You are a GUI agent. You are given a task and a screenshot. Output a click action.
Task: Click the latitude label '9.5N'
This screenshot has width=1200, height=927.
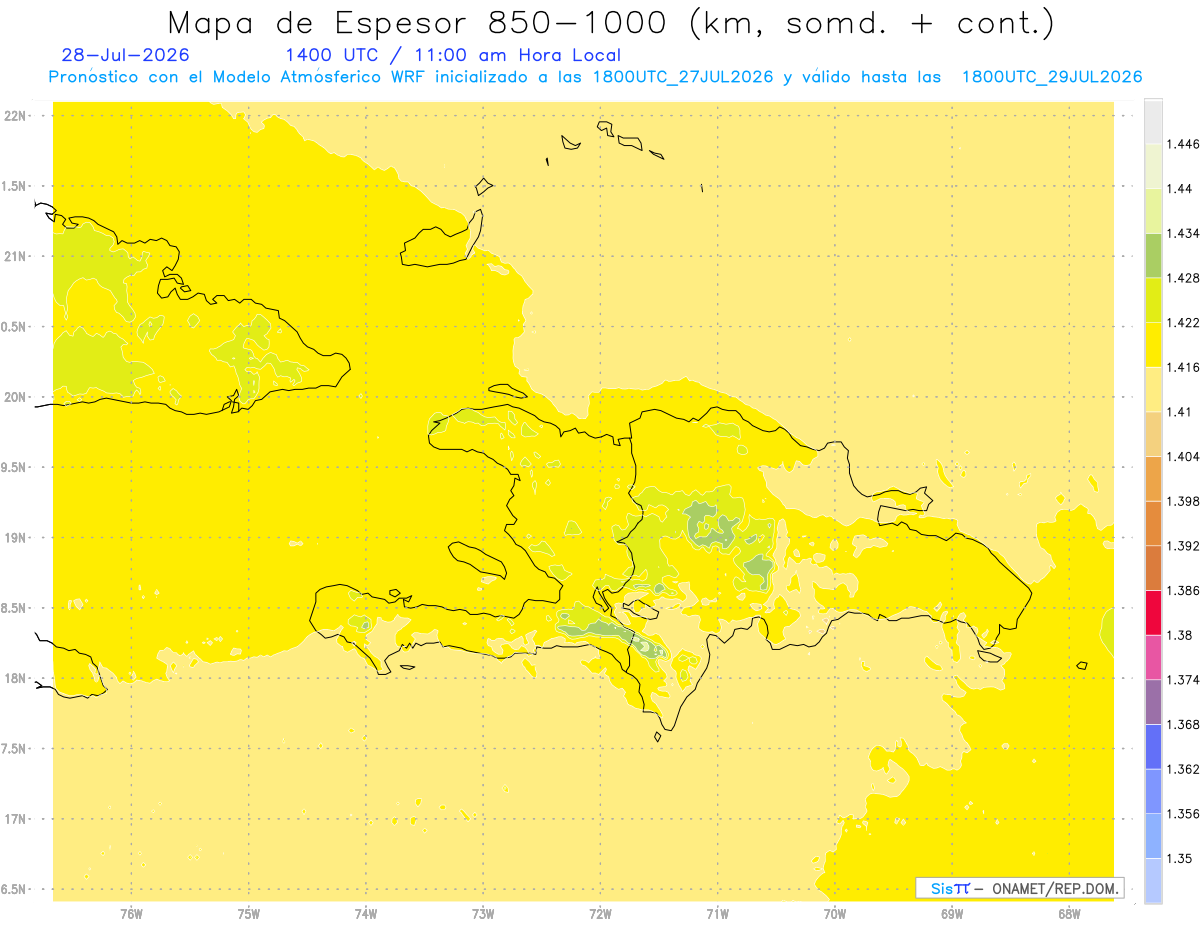tap(15, 467)
